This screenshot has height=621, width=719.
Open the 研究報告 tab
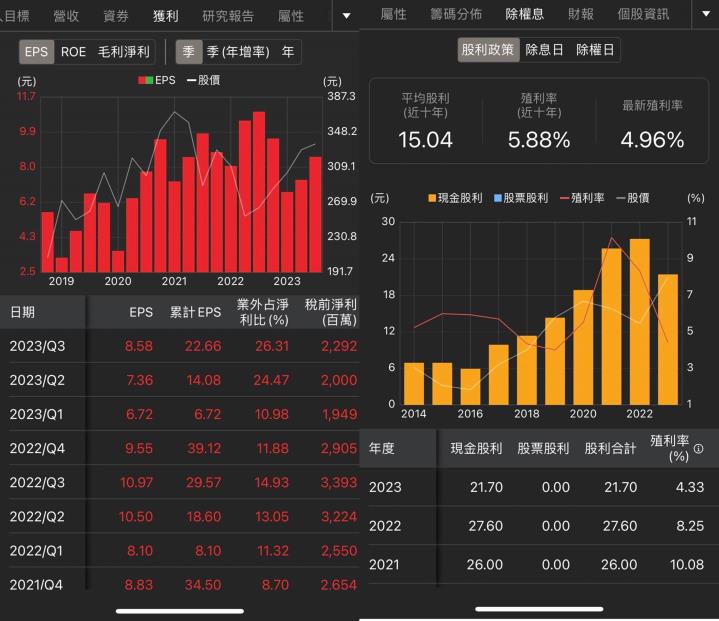pyautogui.click(x=228, y=16)
